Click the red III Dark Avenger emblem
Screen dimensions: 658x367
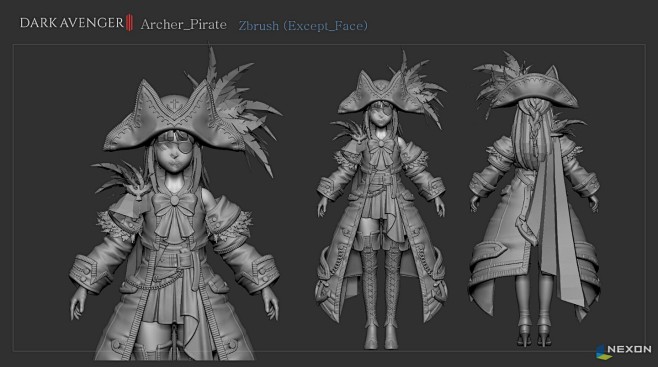point(129,22)
